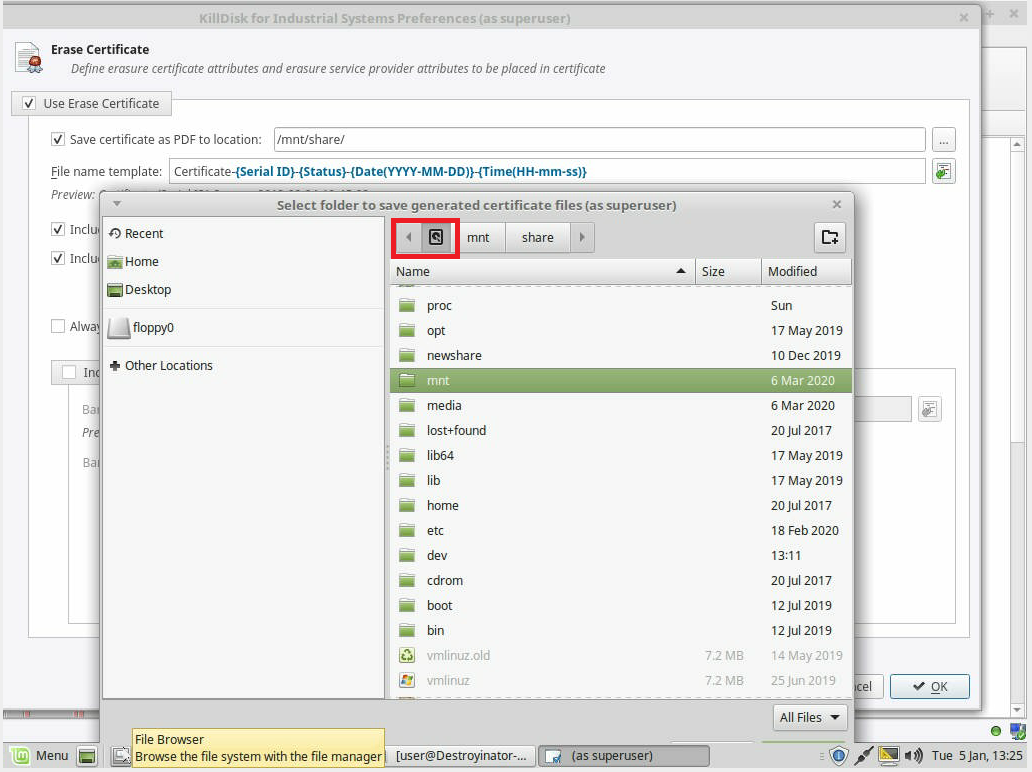
Task: Select the proc folder
Action: 621,305
